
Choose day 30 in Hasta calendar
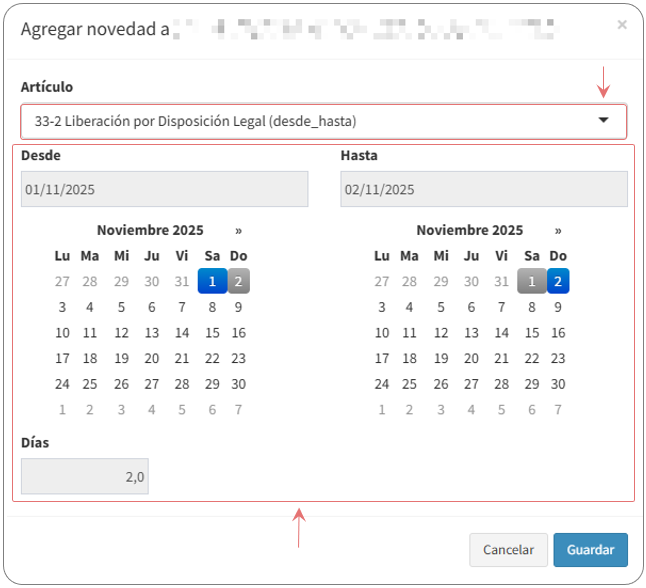pyautogui.click(x=558, y=384)
